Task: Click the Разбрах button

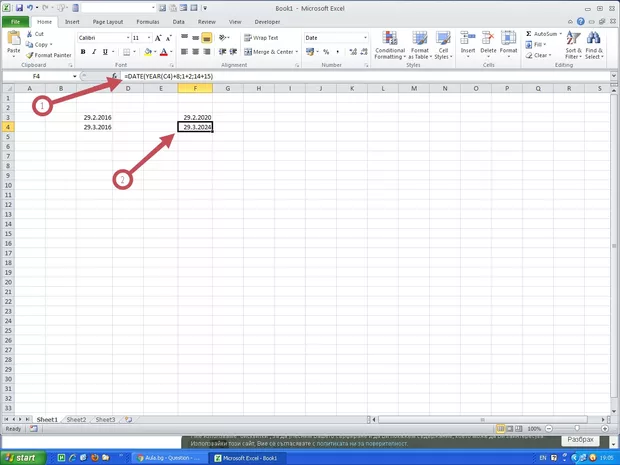Action: pos(580,439)
